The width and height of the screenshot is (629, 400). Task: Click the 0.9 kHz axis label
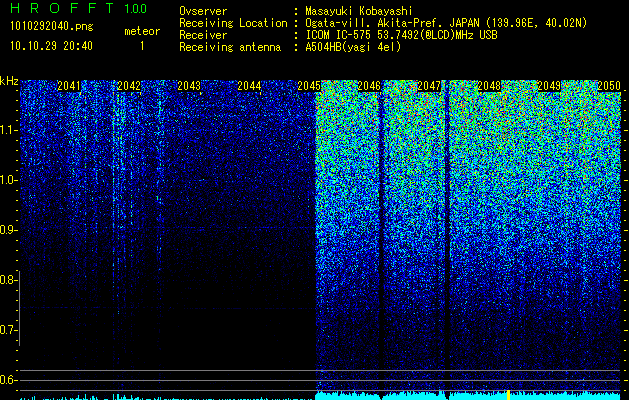click(x=8, y=230)
